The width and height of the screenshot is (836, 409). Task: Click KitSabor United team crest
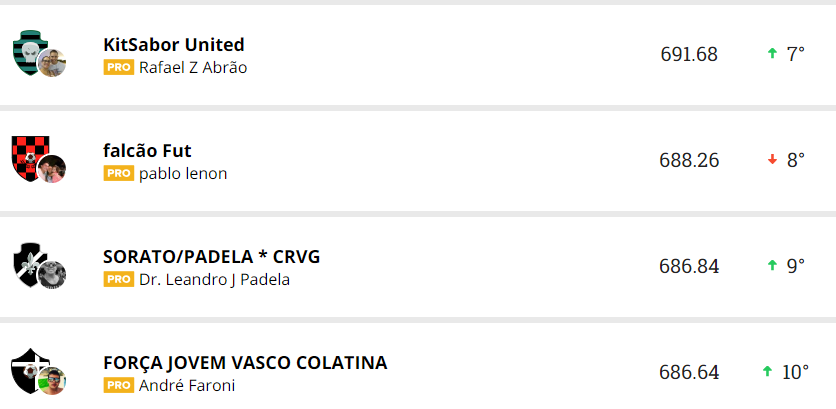(x=30, y=50)
